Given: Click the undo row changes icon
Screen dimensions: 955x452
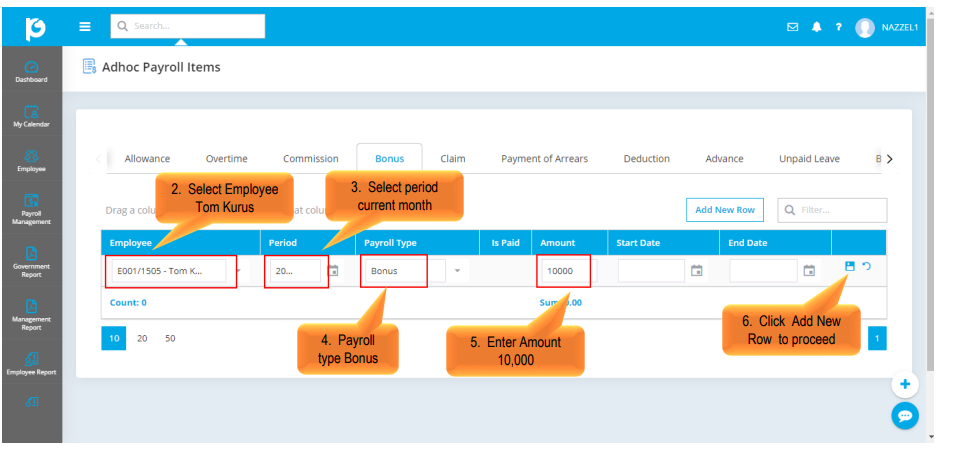Looking at the screenshot, I should 866,266.
